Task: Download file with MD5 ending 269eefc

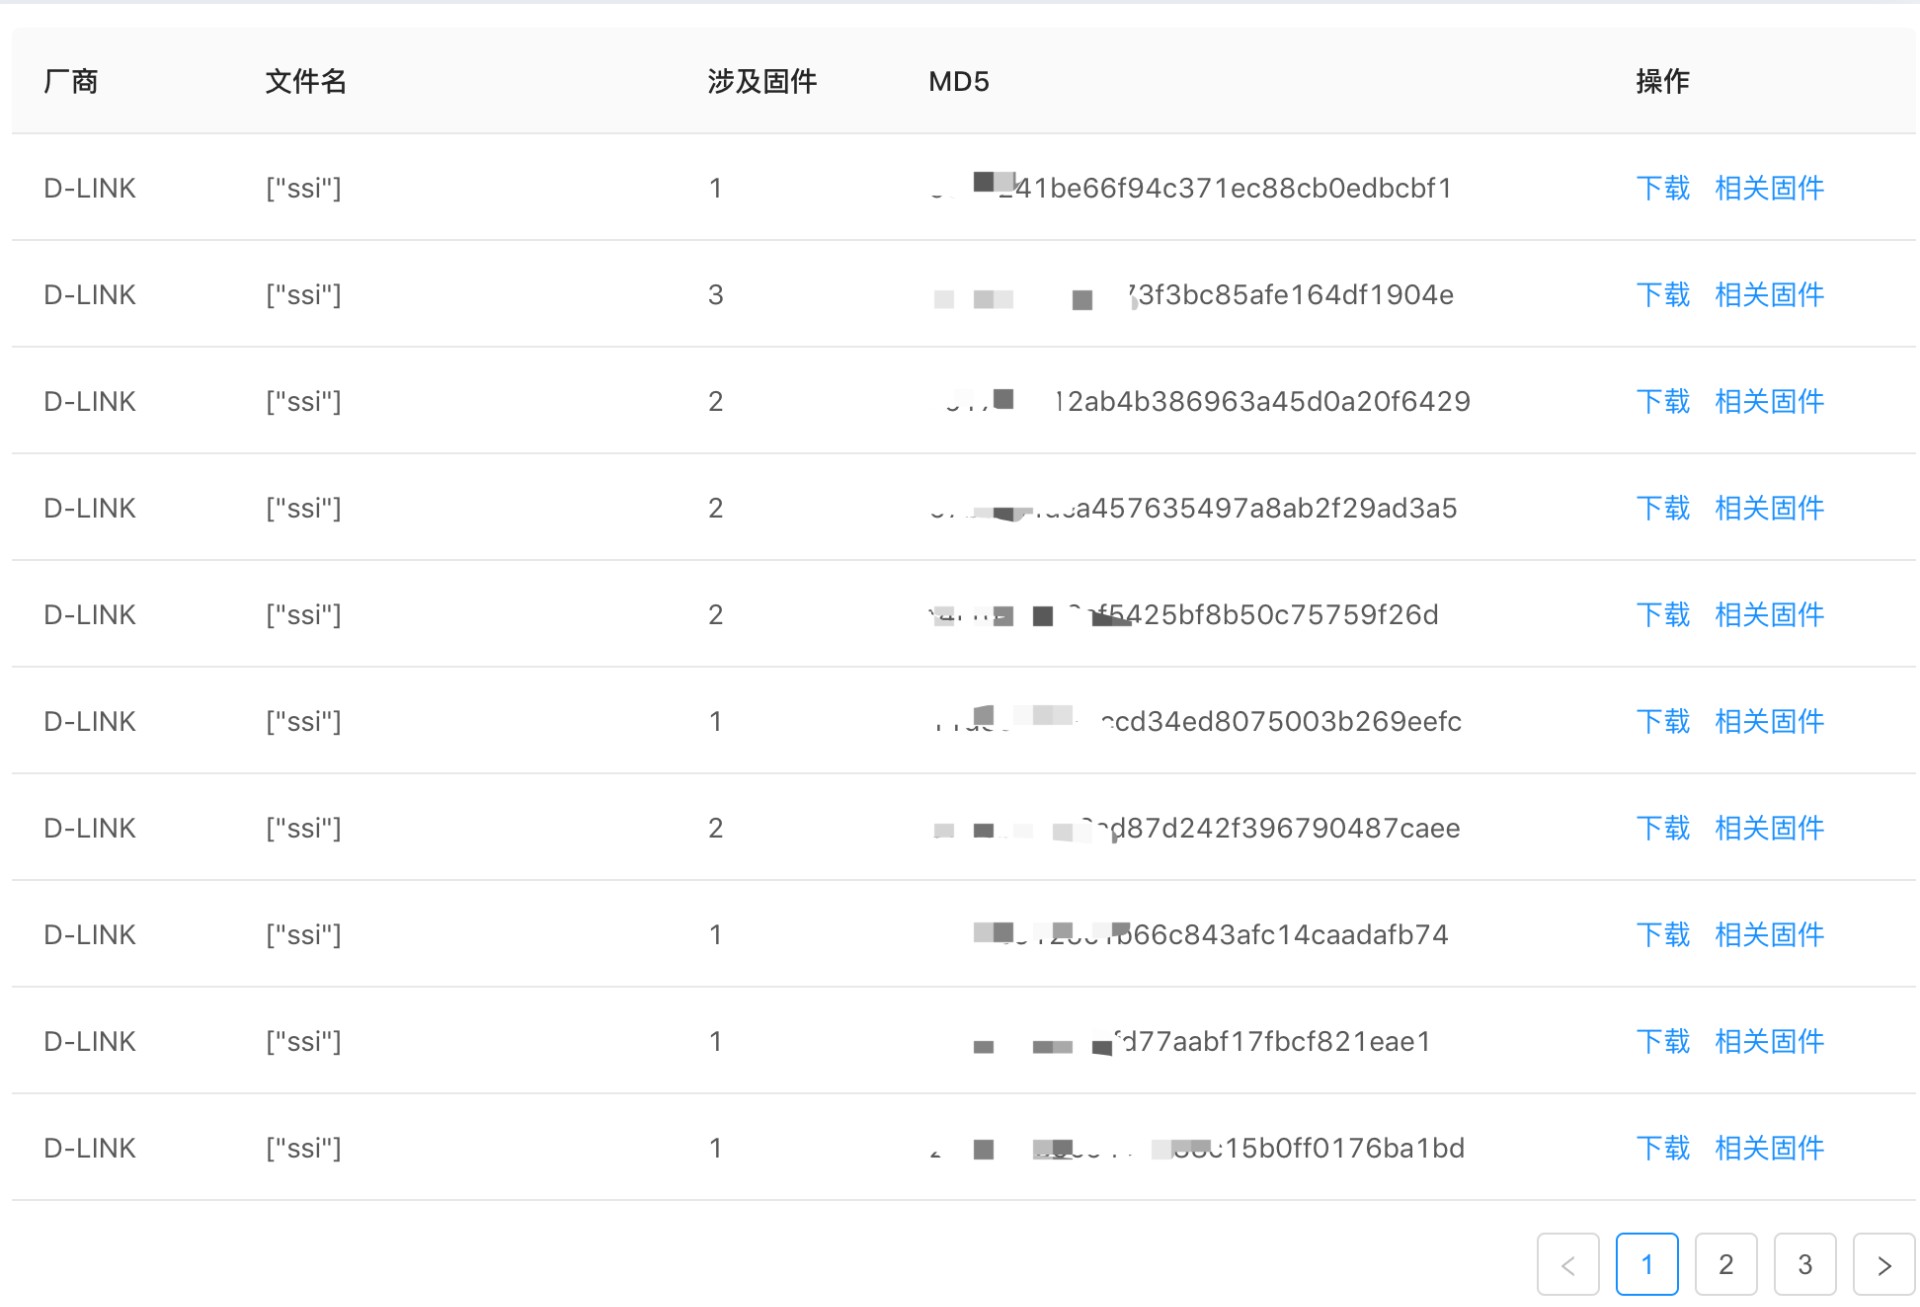Action: [x=1662, y=722]
